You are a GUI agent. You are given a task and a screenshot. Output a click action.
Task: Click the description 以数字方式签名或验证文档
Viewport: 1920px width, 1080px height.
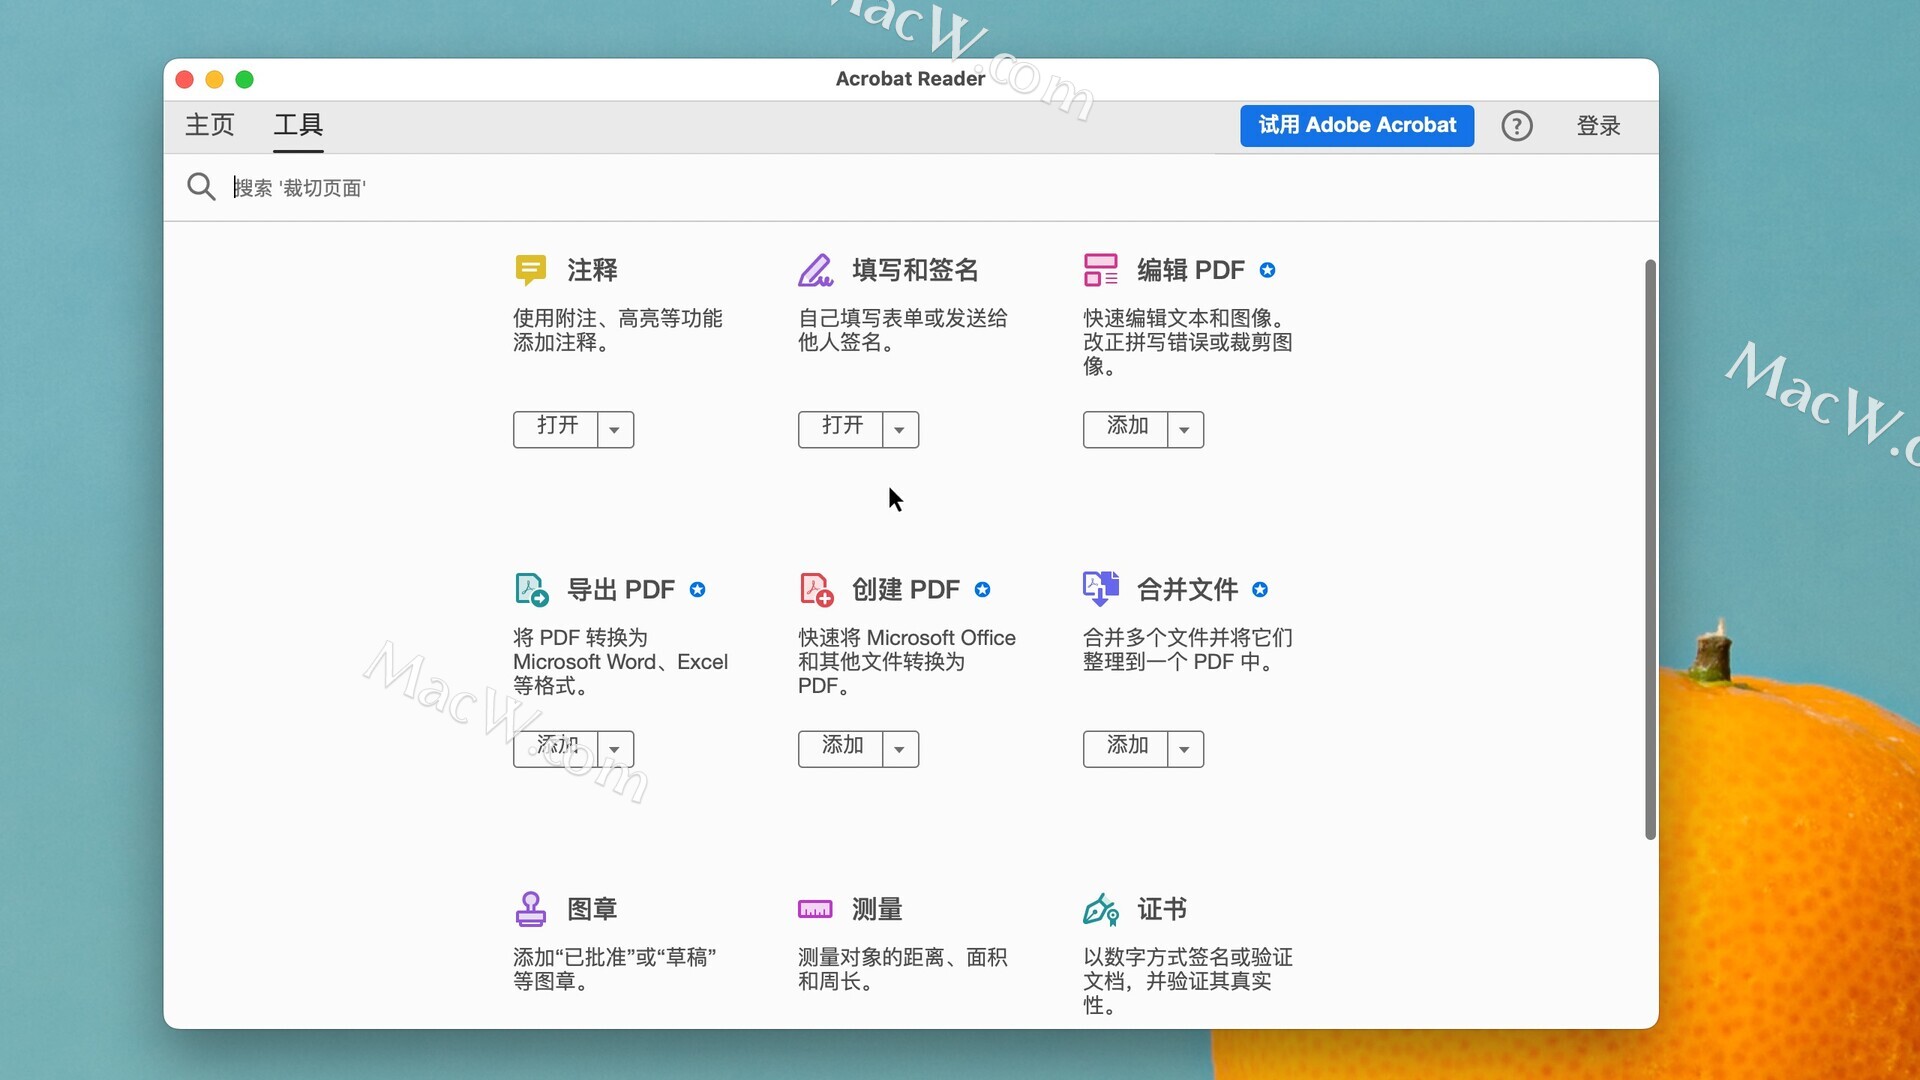(1188, 981)
